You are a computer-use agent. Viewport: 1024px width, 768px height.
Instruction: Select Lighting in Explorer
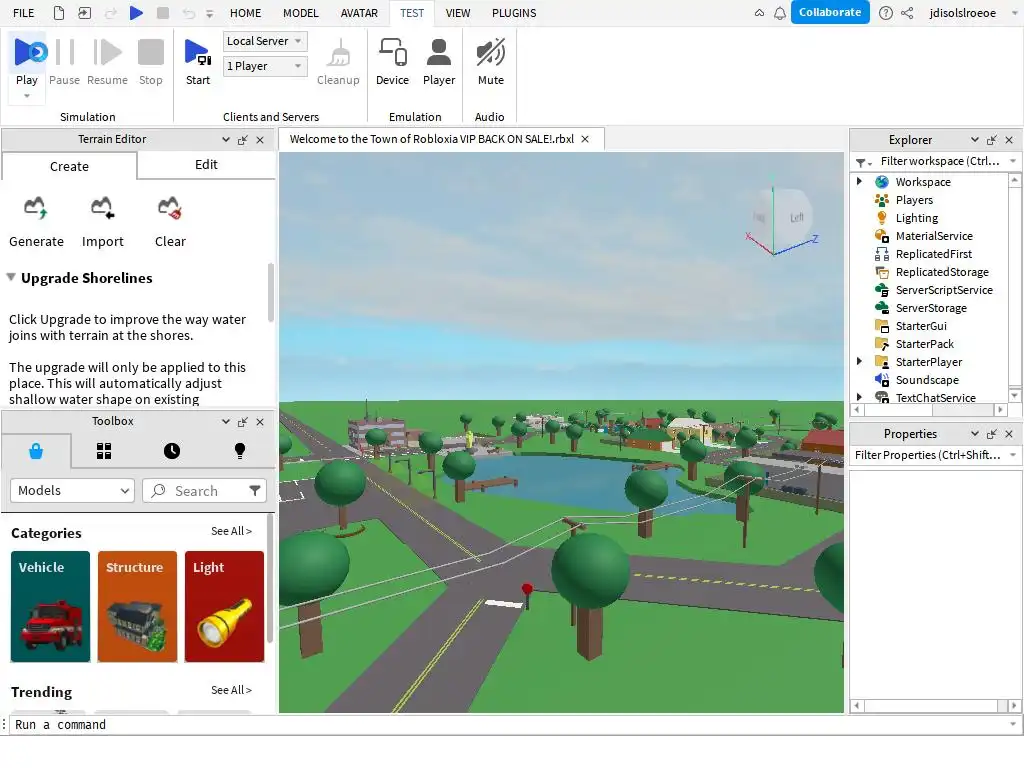(x=916, y=217)
